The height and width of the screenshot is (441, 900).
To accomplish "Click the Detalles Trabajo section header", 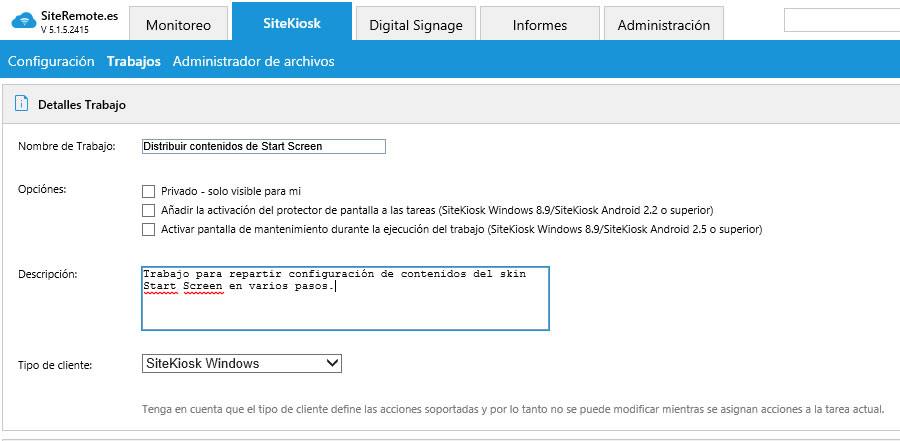I will [82, 104].
